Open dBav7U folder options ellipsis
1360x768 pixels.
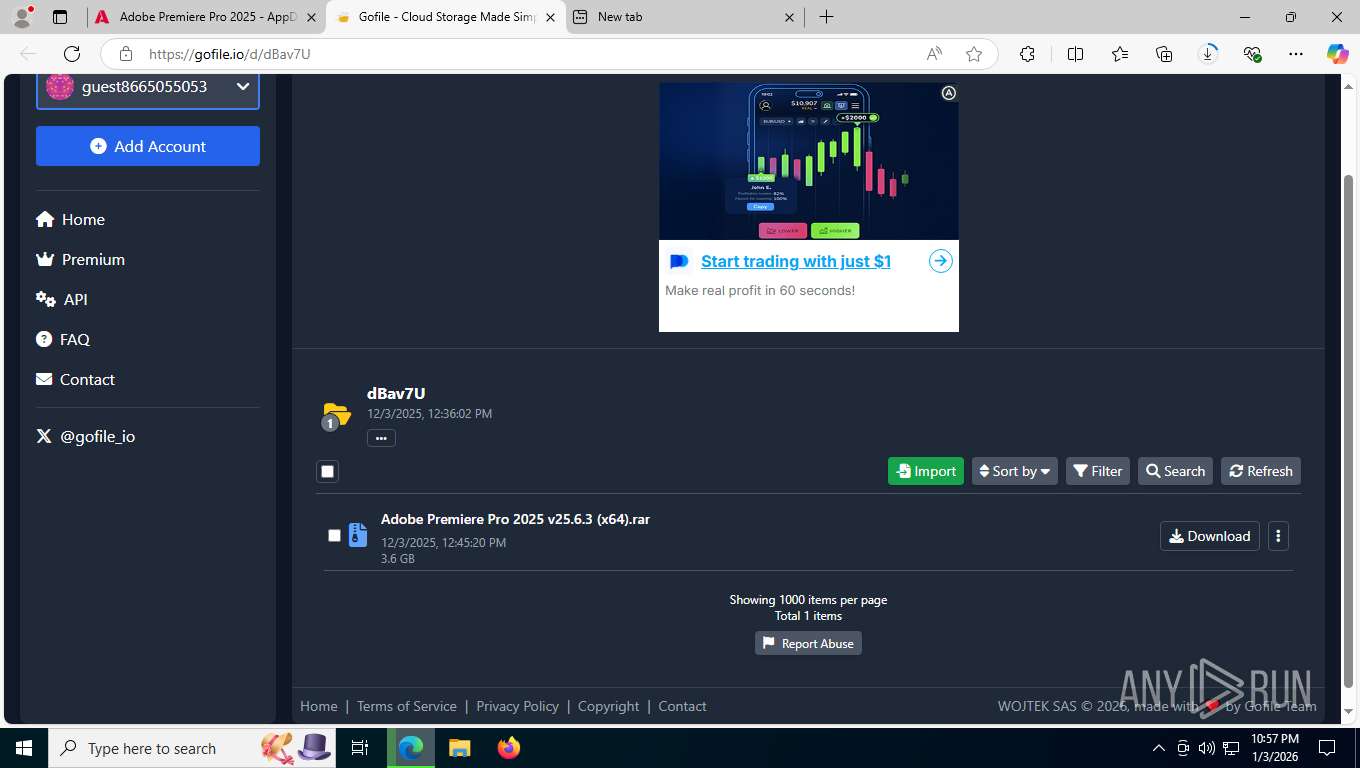pyautogui.click(x=381, y=438)
